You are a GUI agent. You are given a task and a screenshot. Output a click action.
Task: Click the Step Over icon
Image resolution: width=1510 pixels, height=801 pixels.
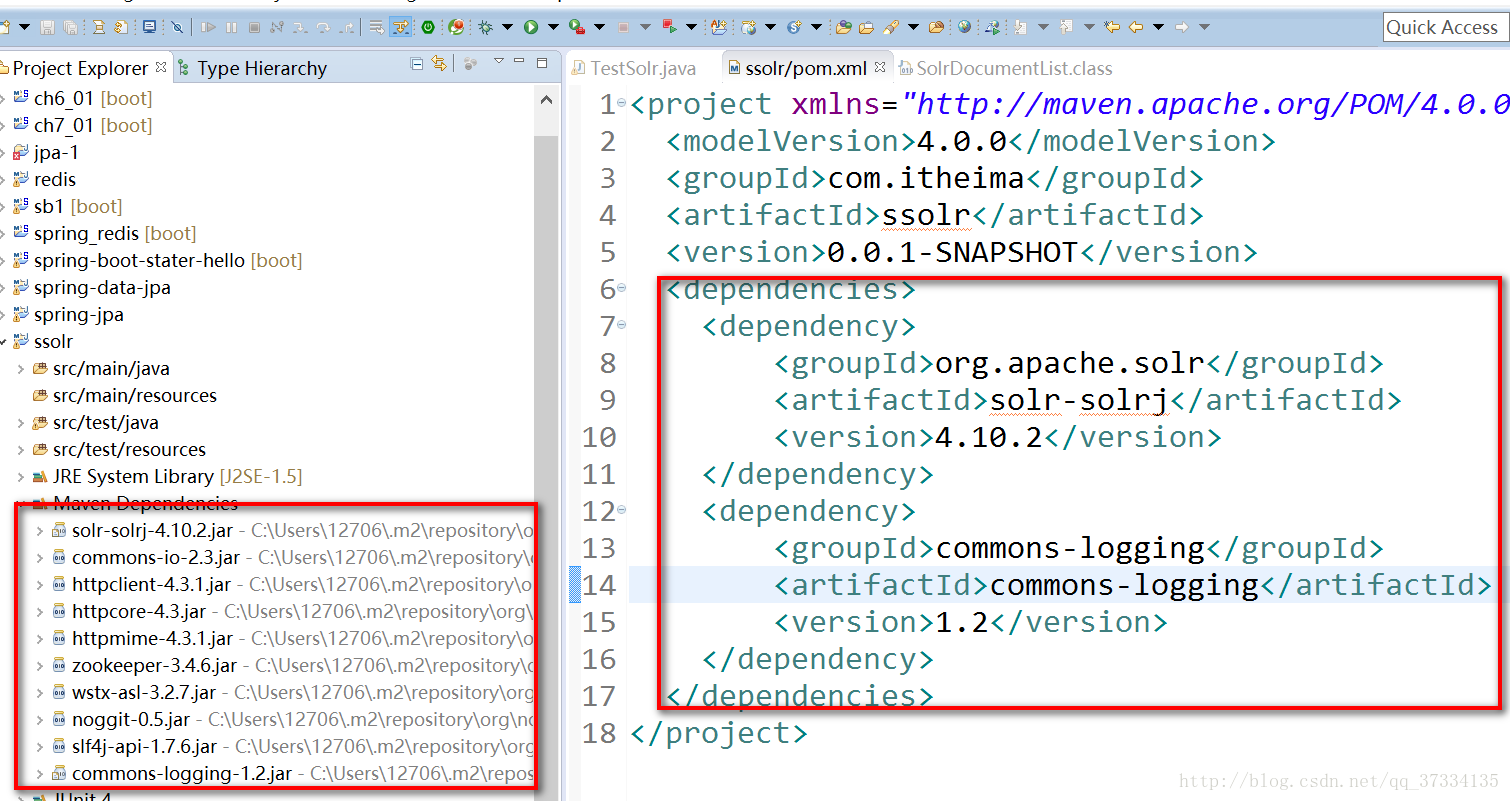pyautogui.click(x=323, y=28)
